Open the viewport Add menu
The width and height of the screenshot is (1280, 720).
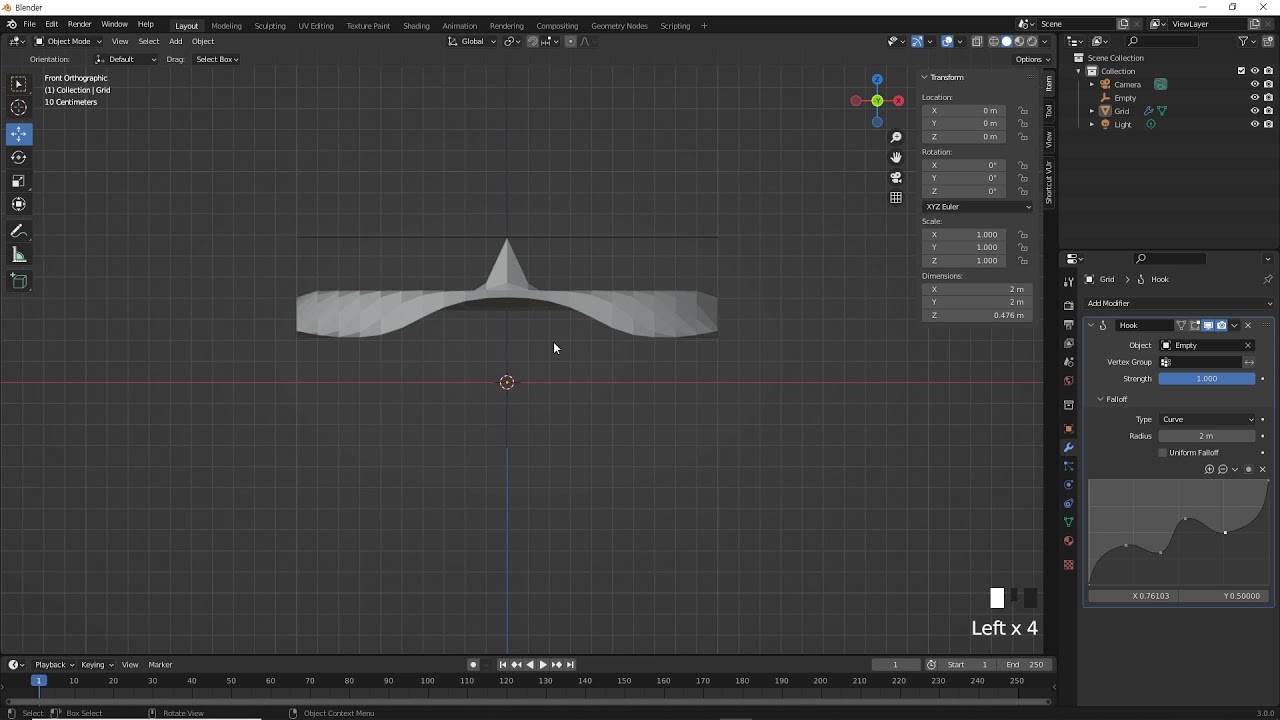(x=176, y=41)
